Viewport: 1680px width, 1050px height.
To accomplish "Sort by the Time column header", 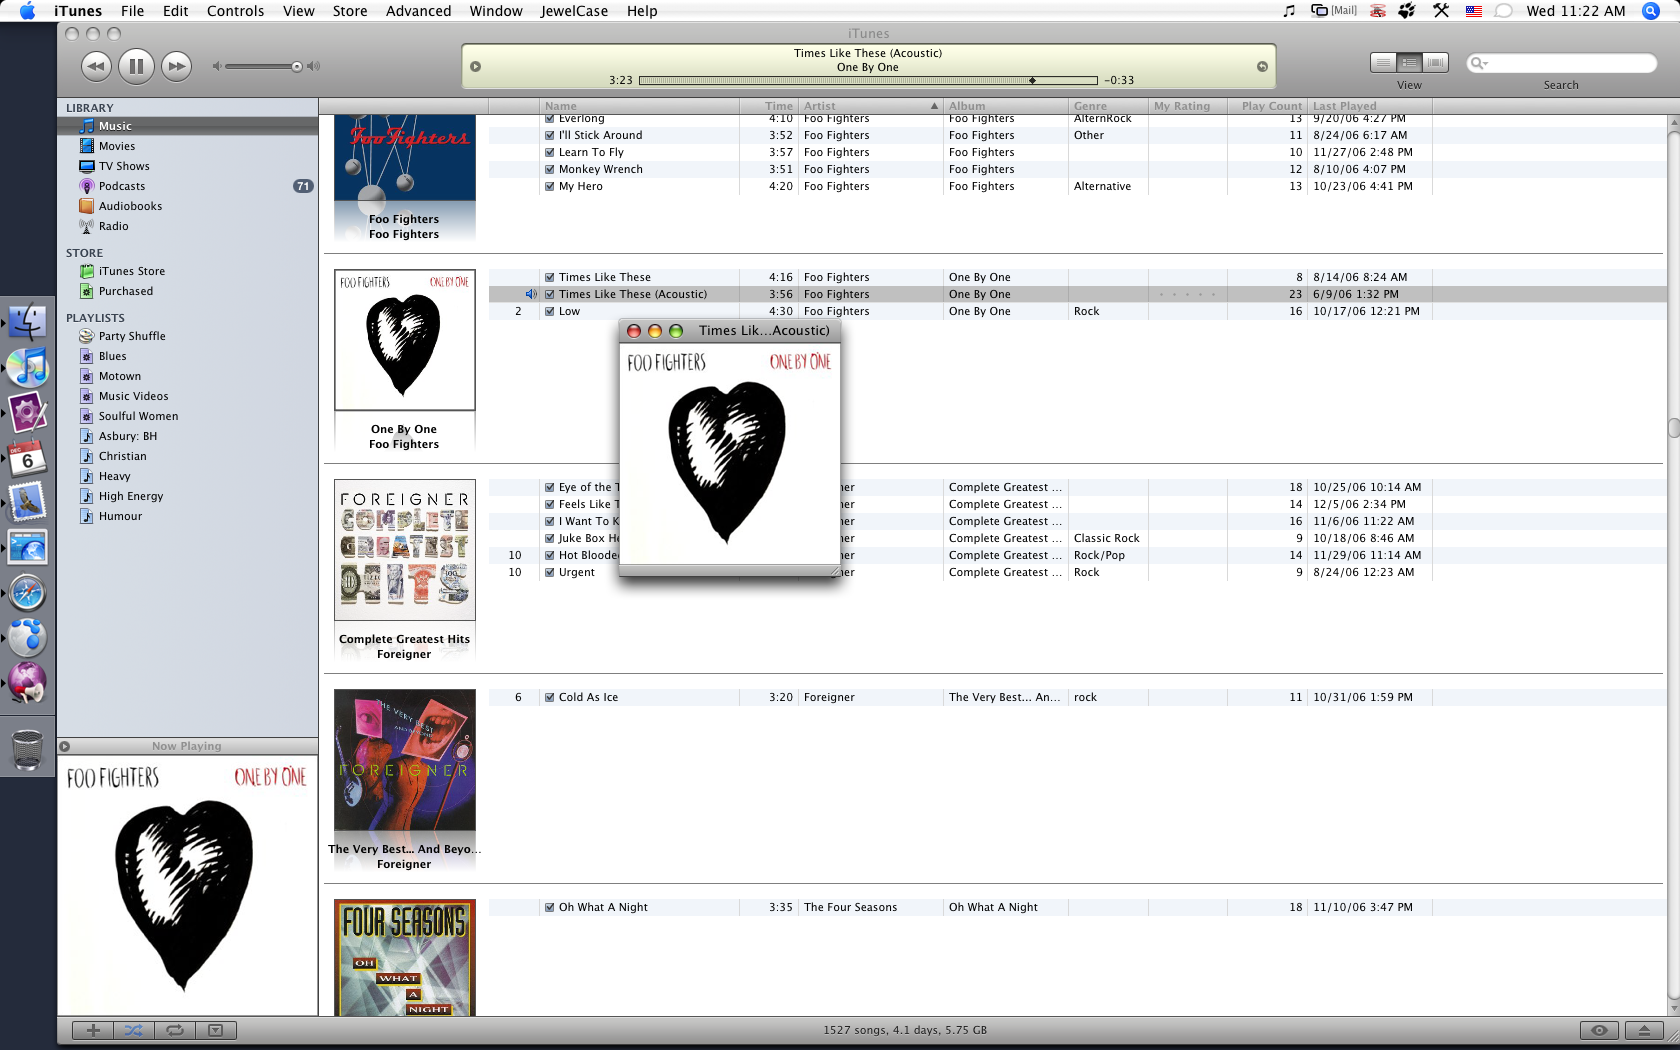I will point(769,106).
